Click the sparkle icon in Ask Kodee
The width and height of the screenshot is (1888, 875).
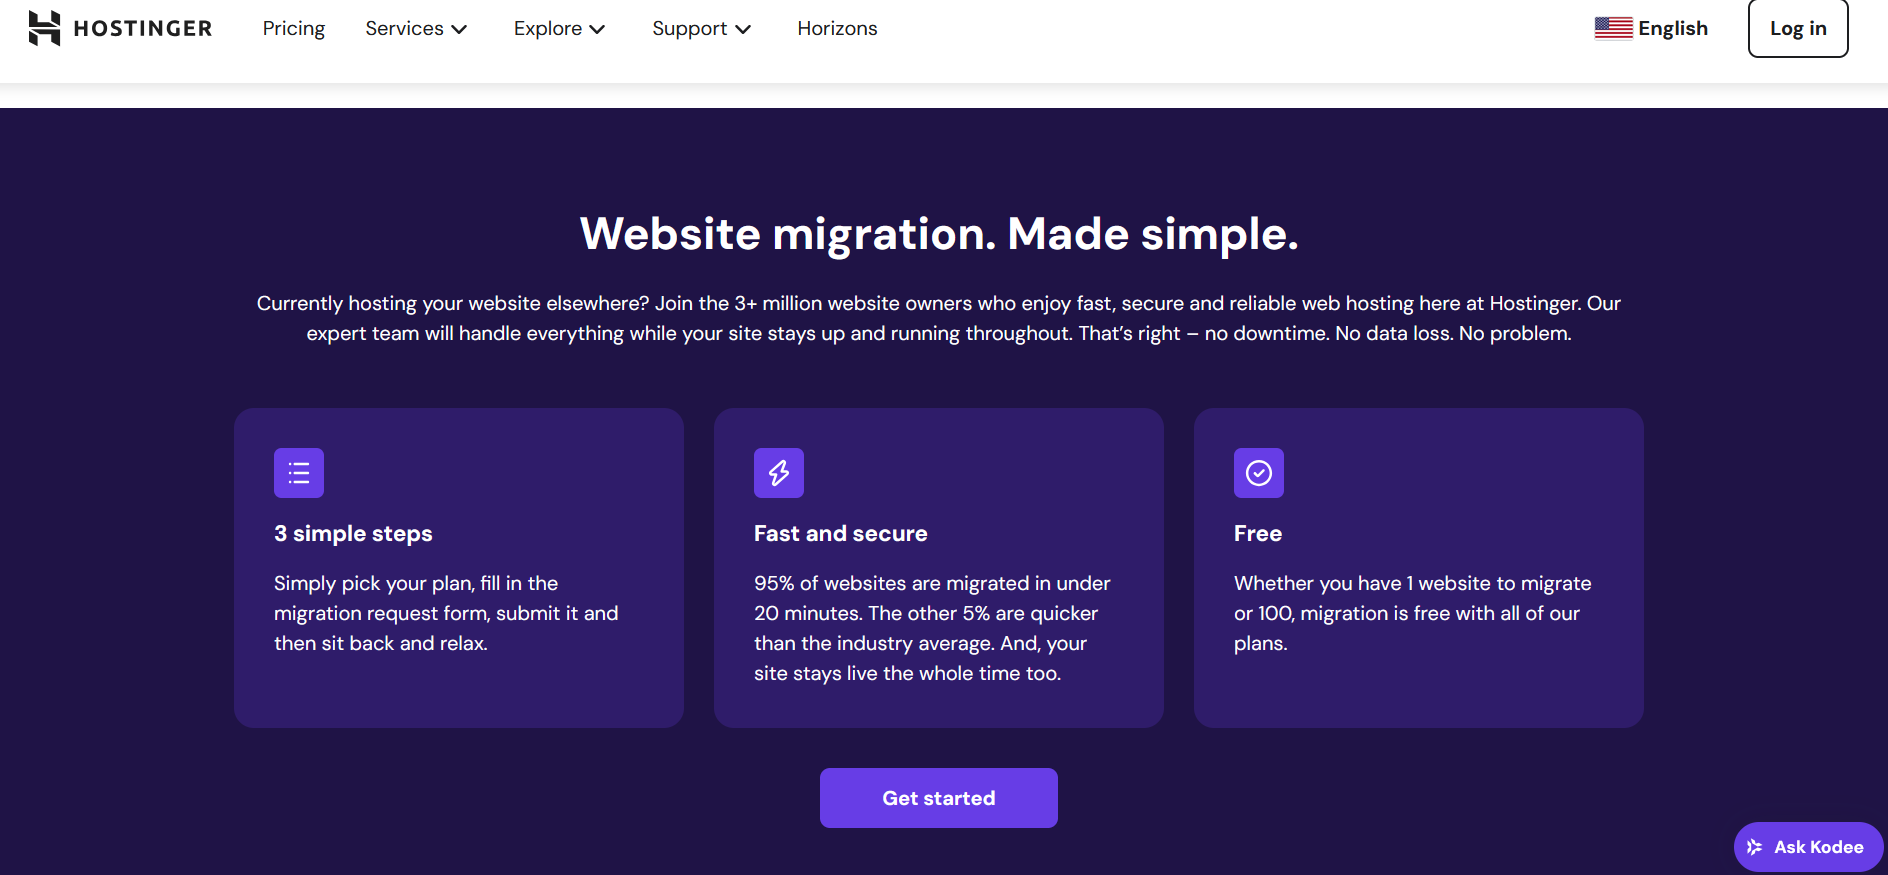pyautogui.click(x=1755, y=847)
